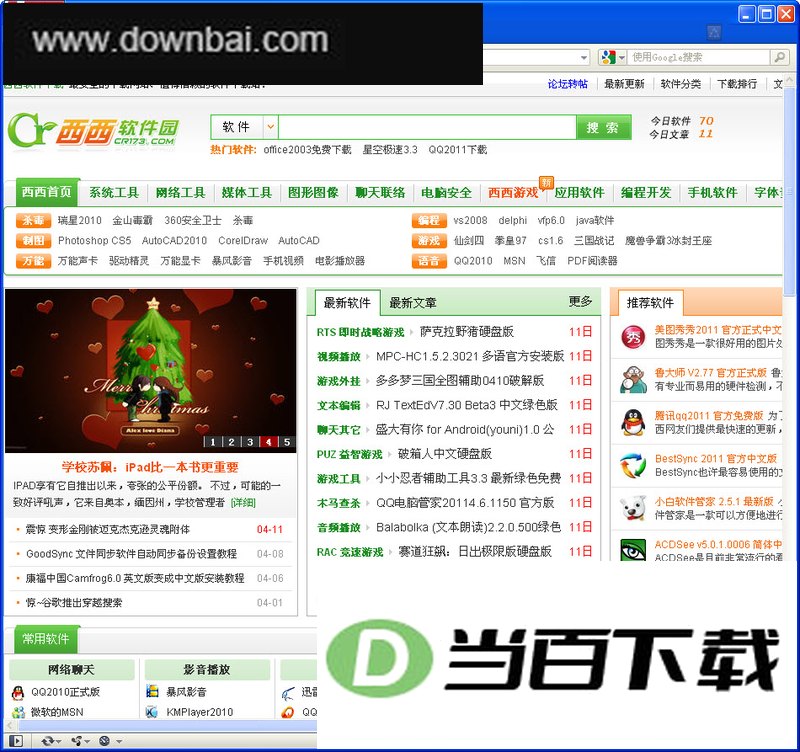Click the 常用软件 section tab
Image resolution: width=800 pixels, height=752 pixels.
pyautogui.click(x=46, y=639)
